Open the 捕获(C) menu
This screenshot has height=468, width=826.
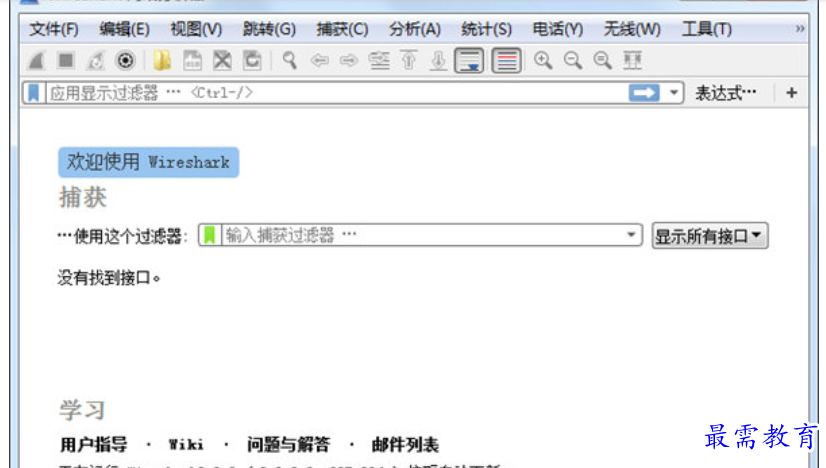pyautogui.click(x=342, y=29)
